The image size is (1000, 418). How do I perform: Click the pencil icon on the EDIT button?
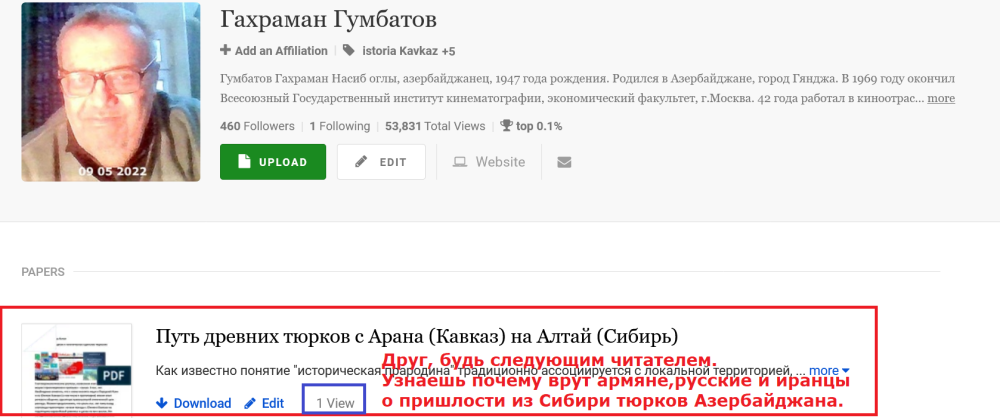[x=362, y=162]
